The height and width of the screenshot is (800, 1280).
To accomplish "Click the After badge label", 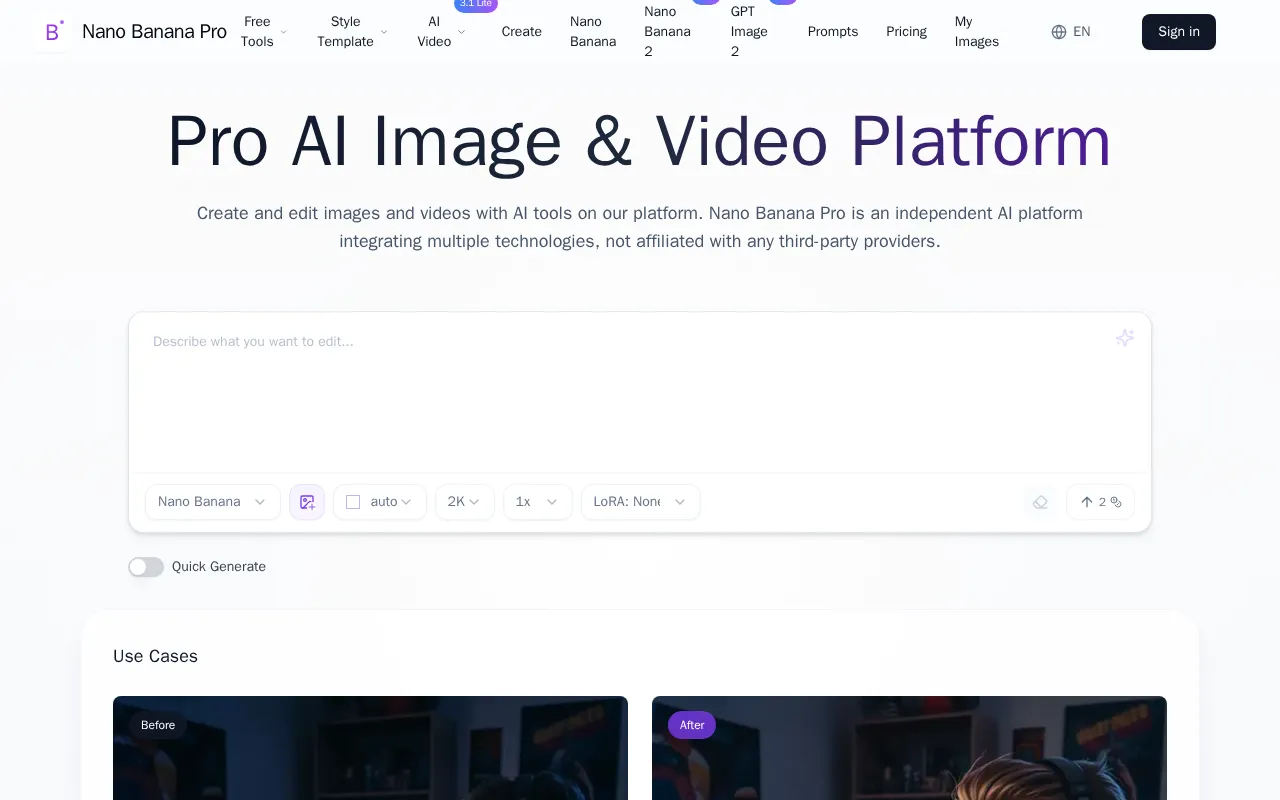I will (692, 725).
